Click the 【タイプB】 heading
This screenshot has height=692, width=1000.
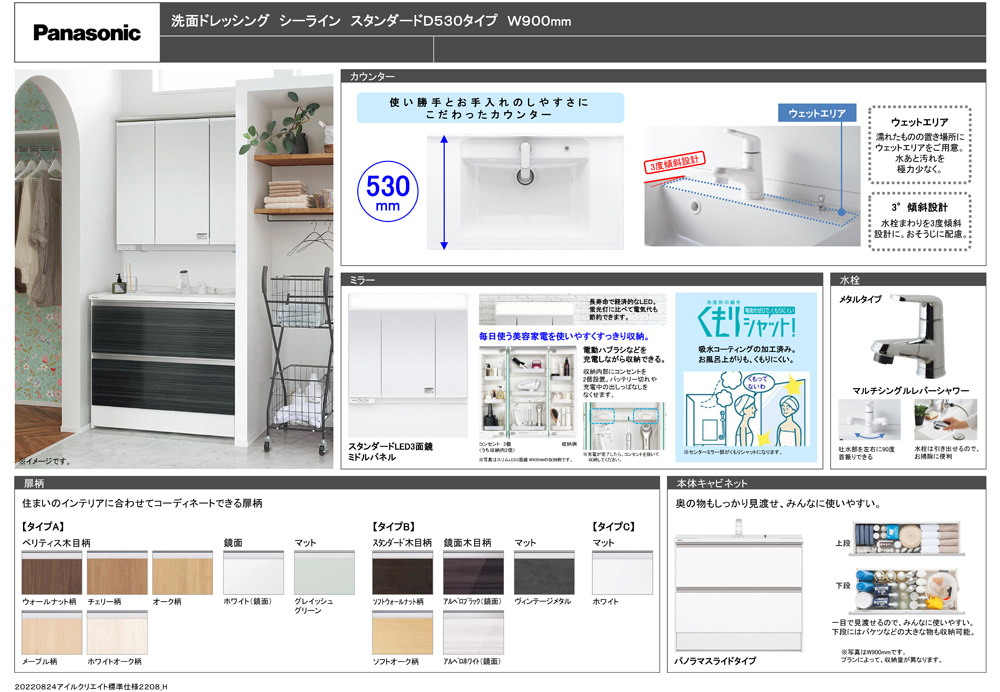pos(393,526)
